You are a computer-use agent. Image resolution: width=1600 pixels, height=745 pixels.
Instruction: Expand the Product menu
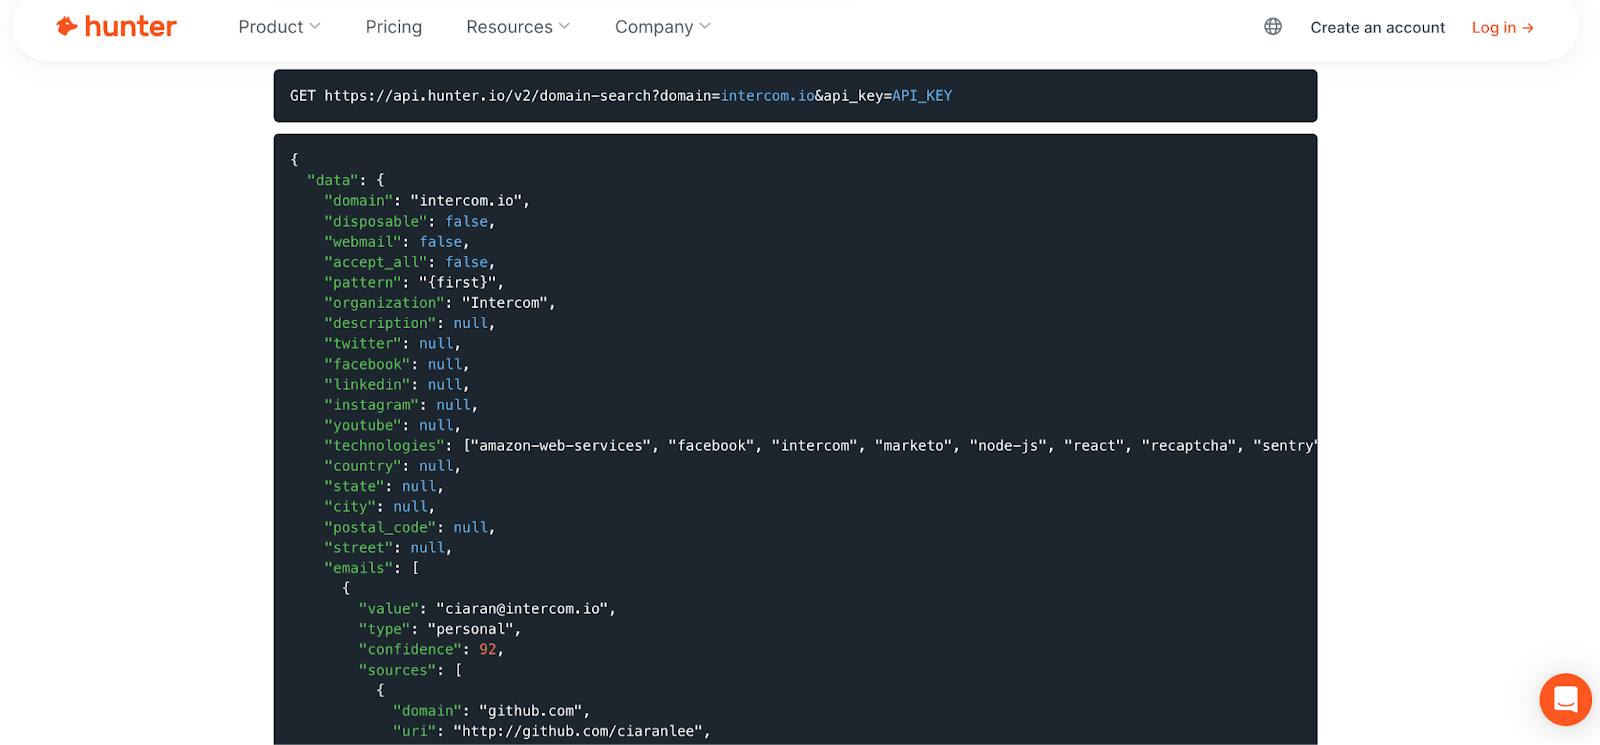tap(279, 27)
